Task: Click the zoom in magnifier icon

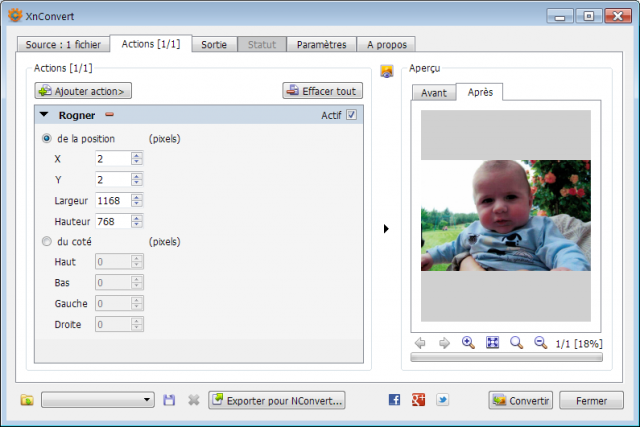Action: [468, 342]
